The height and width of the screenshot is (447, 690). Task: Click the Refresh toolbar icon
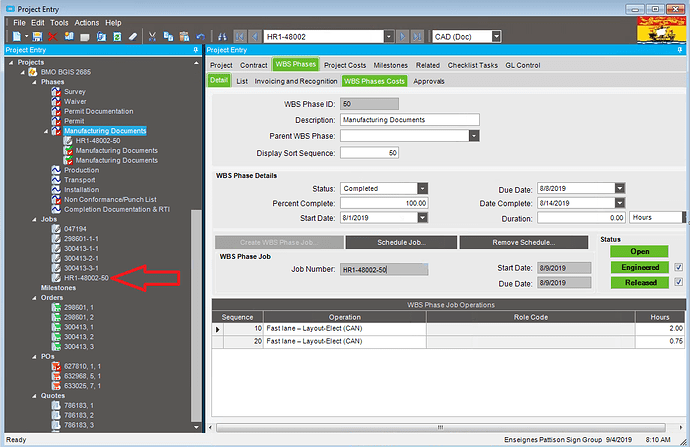point(117,37)
